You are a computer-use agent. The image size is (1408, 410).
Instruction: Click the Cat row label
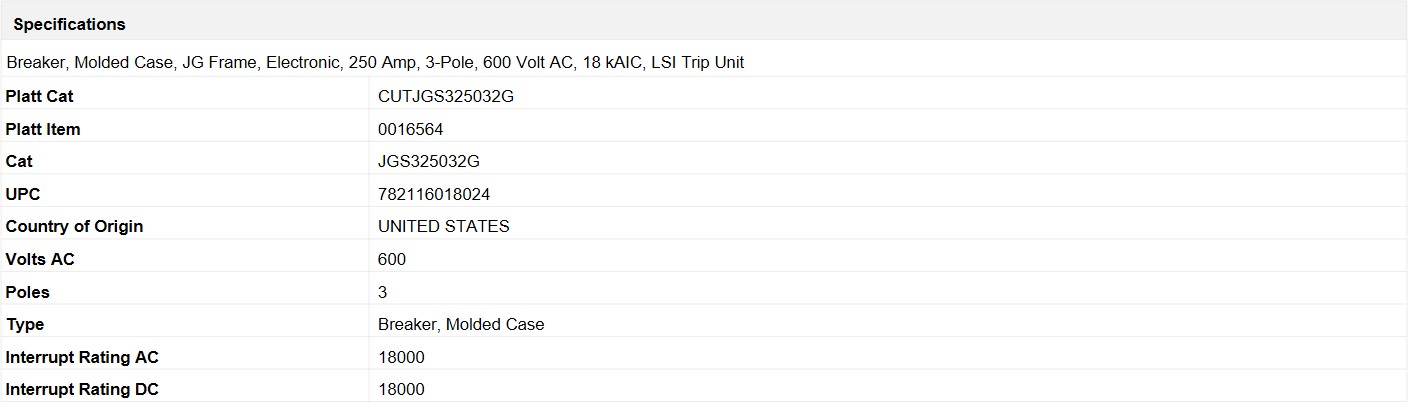tap(19, 161)
